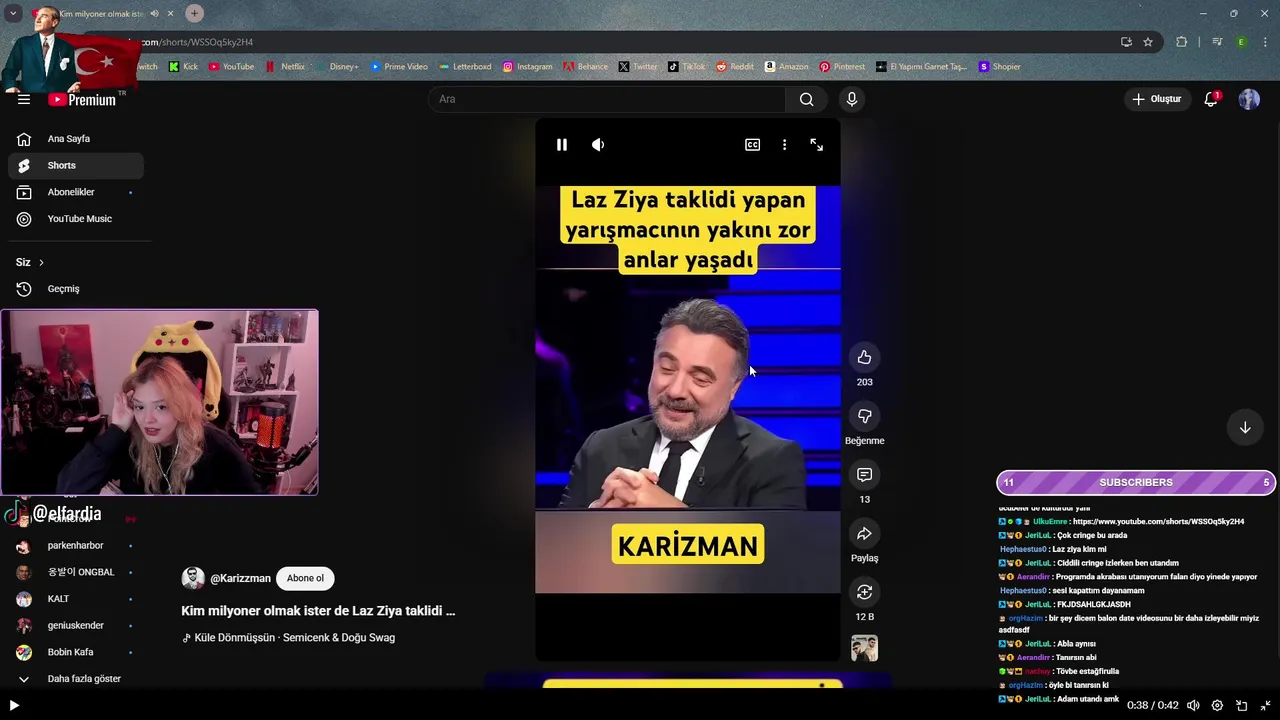Click the install app icon in address bar
This screenshot has height=720, width=1280.
pyautogui.click(x=1126, y=42)
